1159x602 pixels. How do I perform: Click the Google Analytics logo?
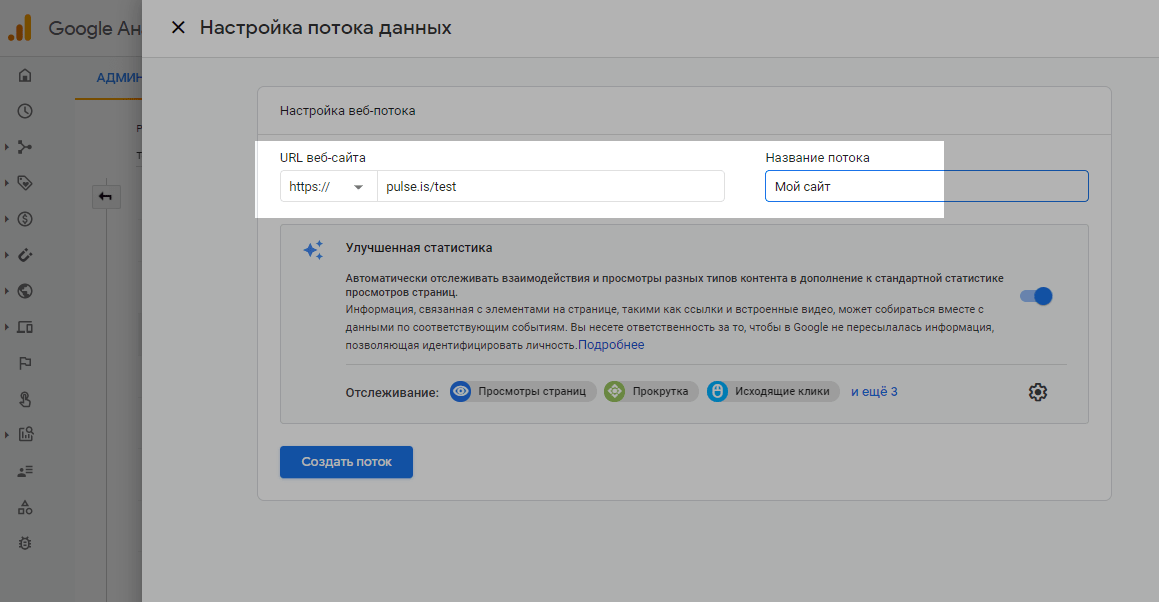point(20,28)
